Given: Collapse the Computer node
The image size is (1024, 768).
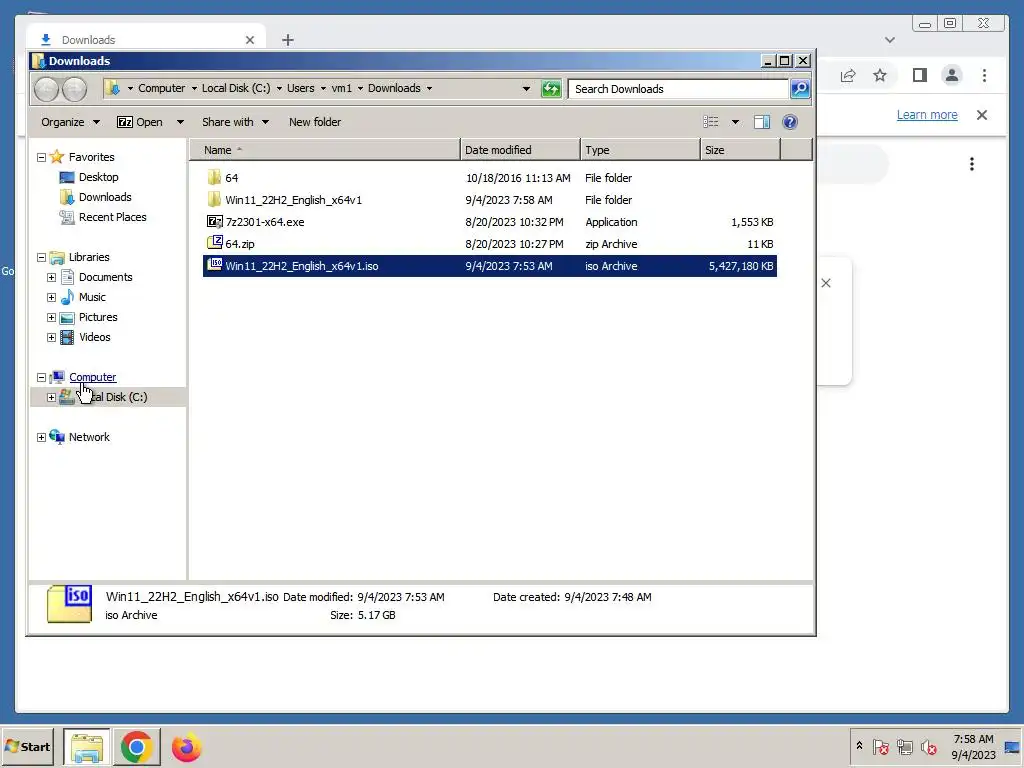Looking at the screenshot, I should tap(41, 377).
